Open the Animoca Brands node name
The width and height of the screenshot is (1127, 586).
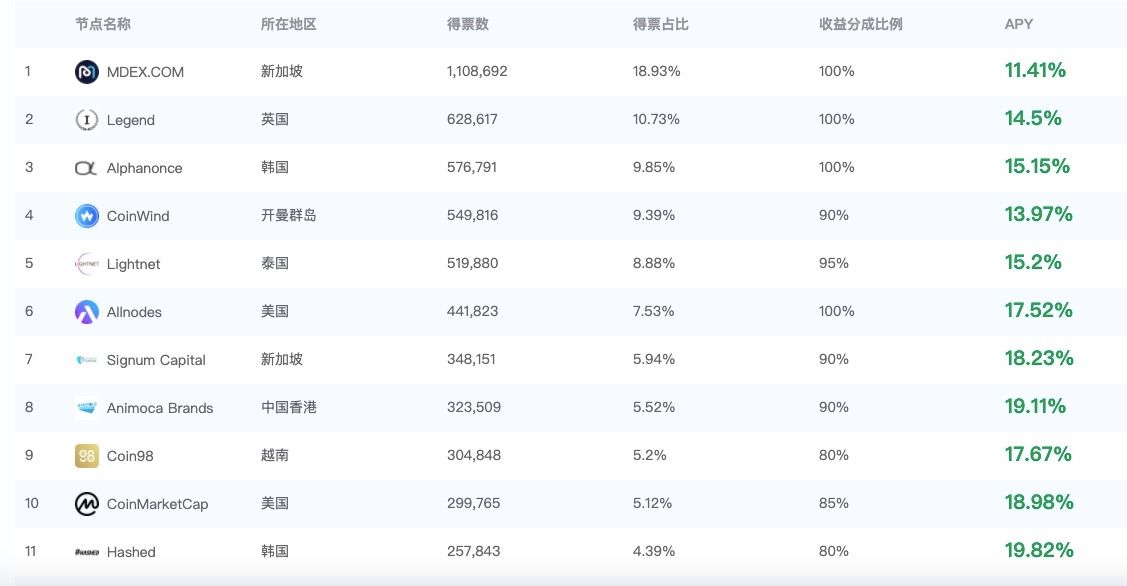pyautogui.click(x=160, y=408)
